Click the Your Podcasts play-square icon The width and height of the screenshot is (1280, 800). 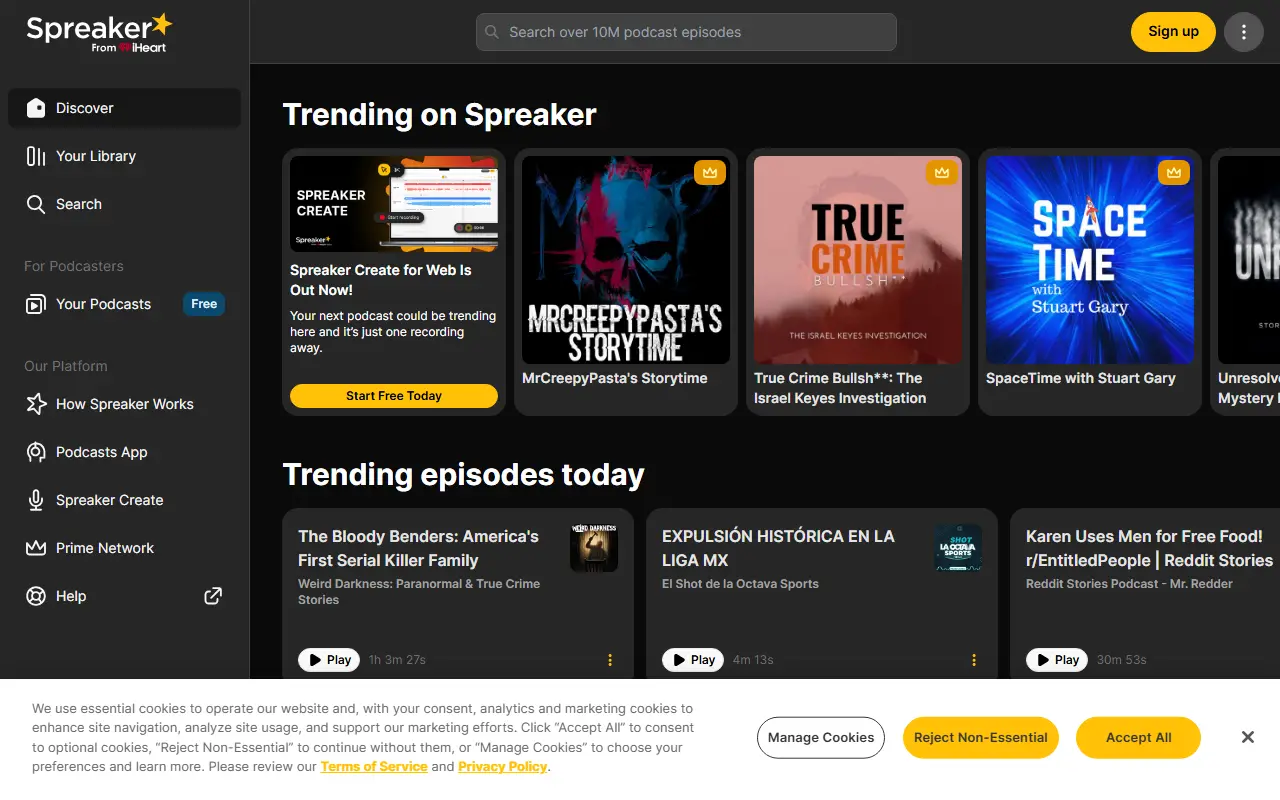tap(36, 304)
